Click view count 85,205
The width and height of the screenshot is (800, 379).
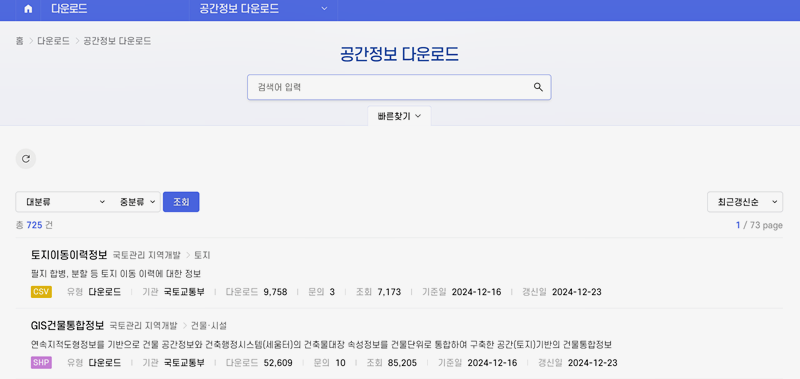[x=402, y=363]
